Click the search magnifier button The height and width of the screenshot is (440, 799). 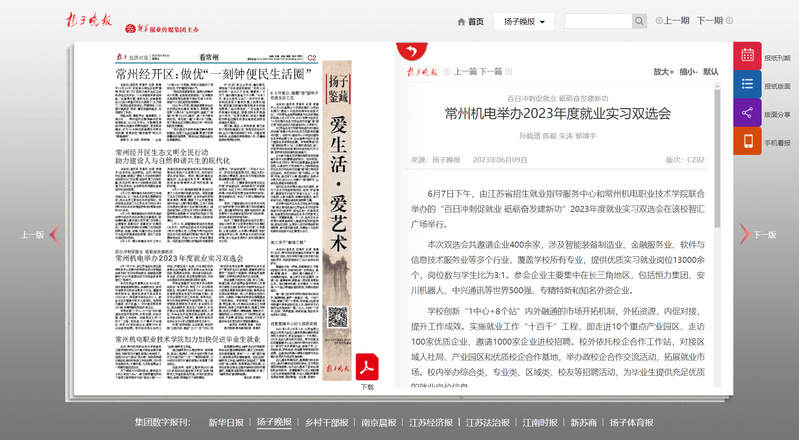coord(639,21)
